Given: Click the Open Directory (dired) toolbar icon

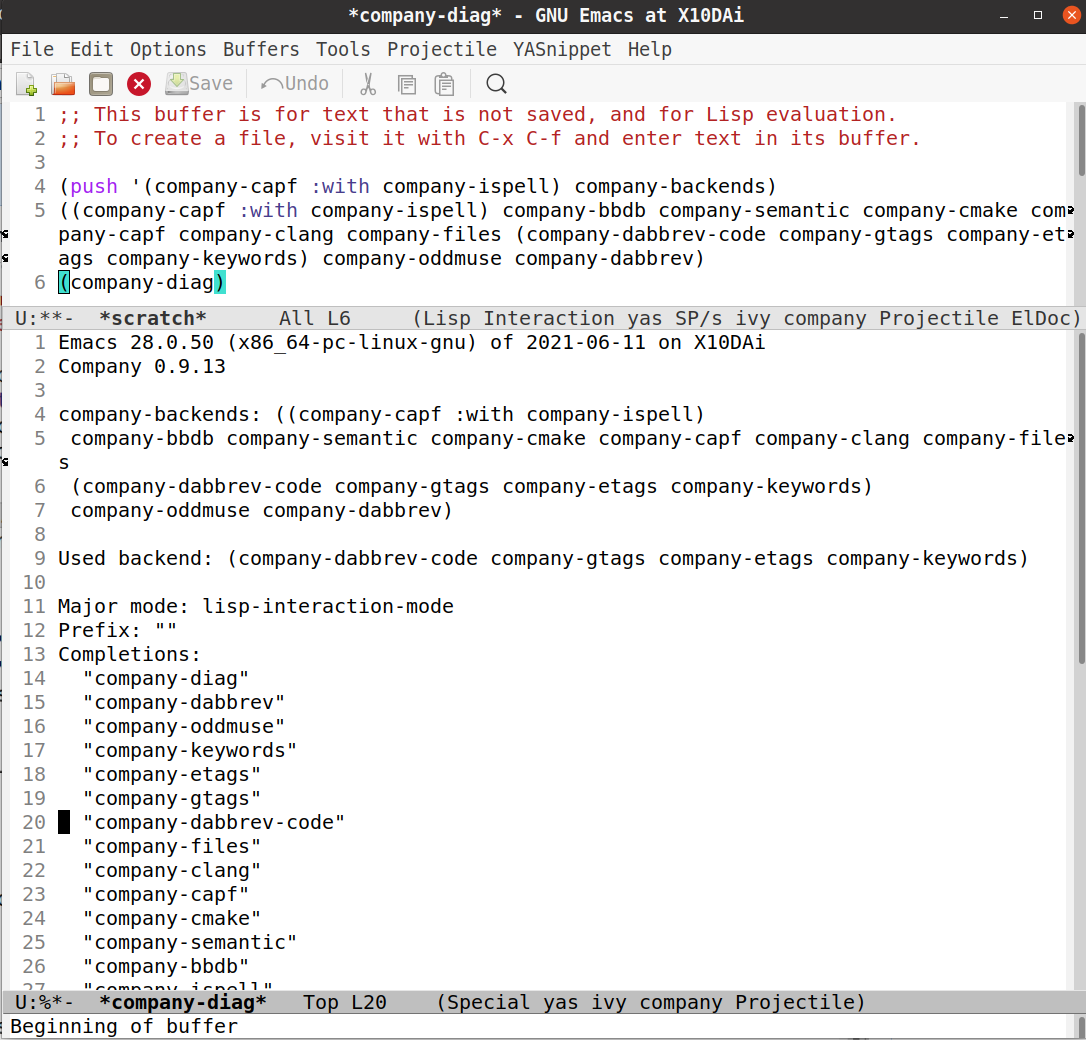Looking at the screenshot, I should [101, 84].
